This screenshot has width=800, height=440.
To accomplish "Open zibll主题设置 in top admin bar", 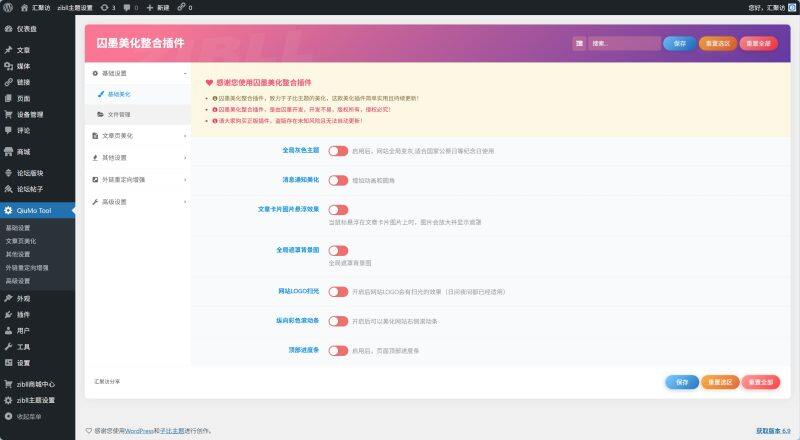I will click(x=74, y=8).
